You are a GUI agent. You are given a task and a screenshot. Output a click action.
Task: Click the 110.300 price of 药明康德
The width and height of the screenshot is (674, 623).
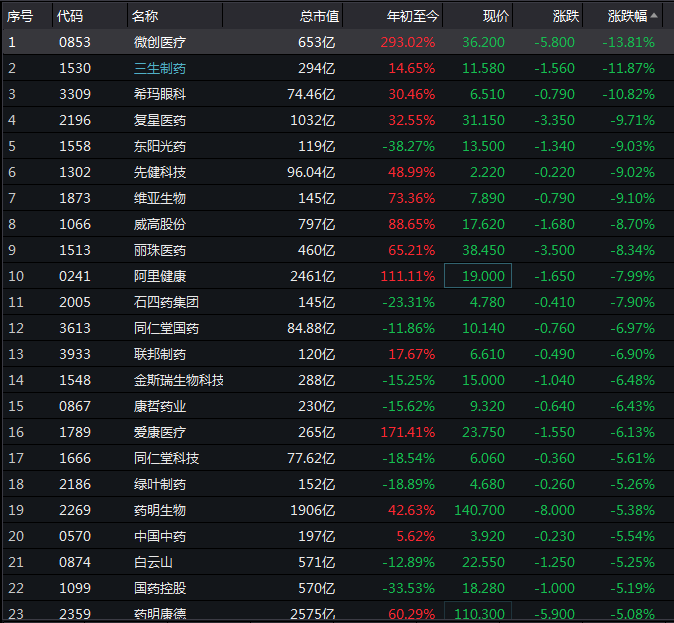point(478,612)
